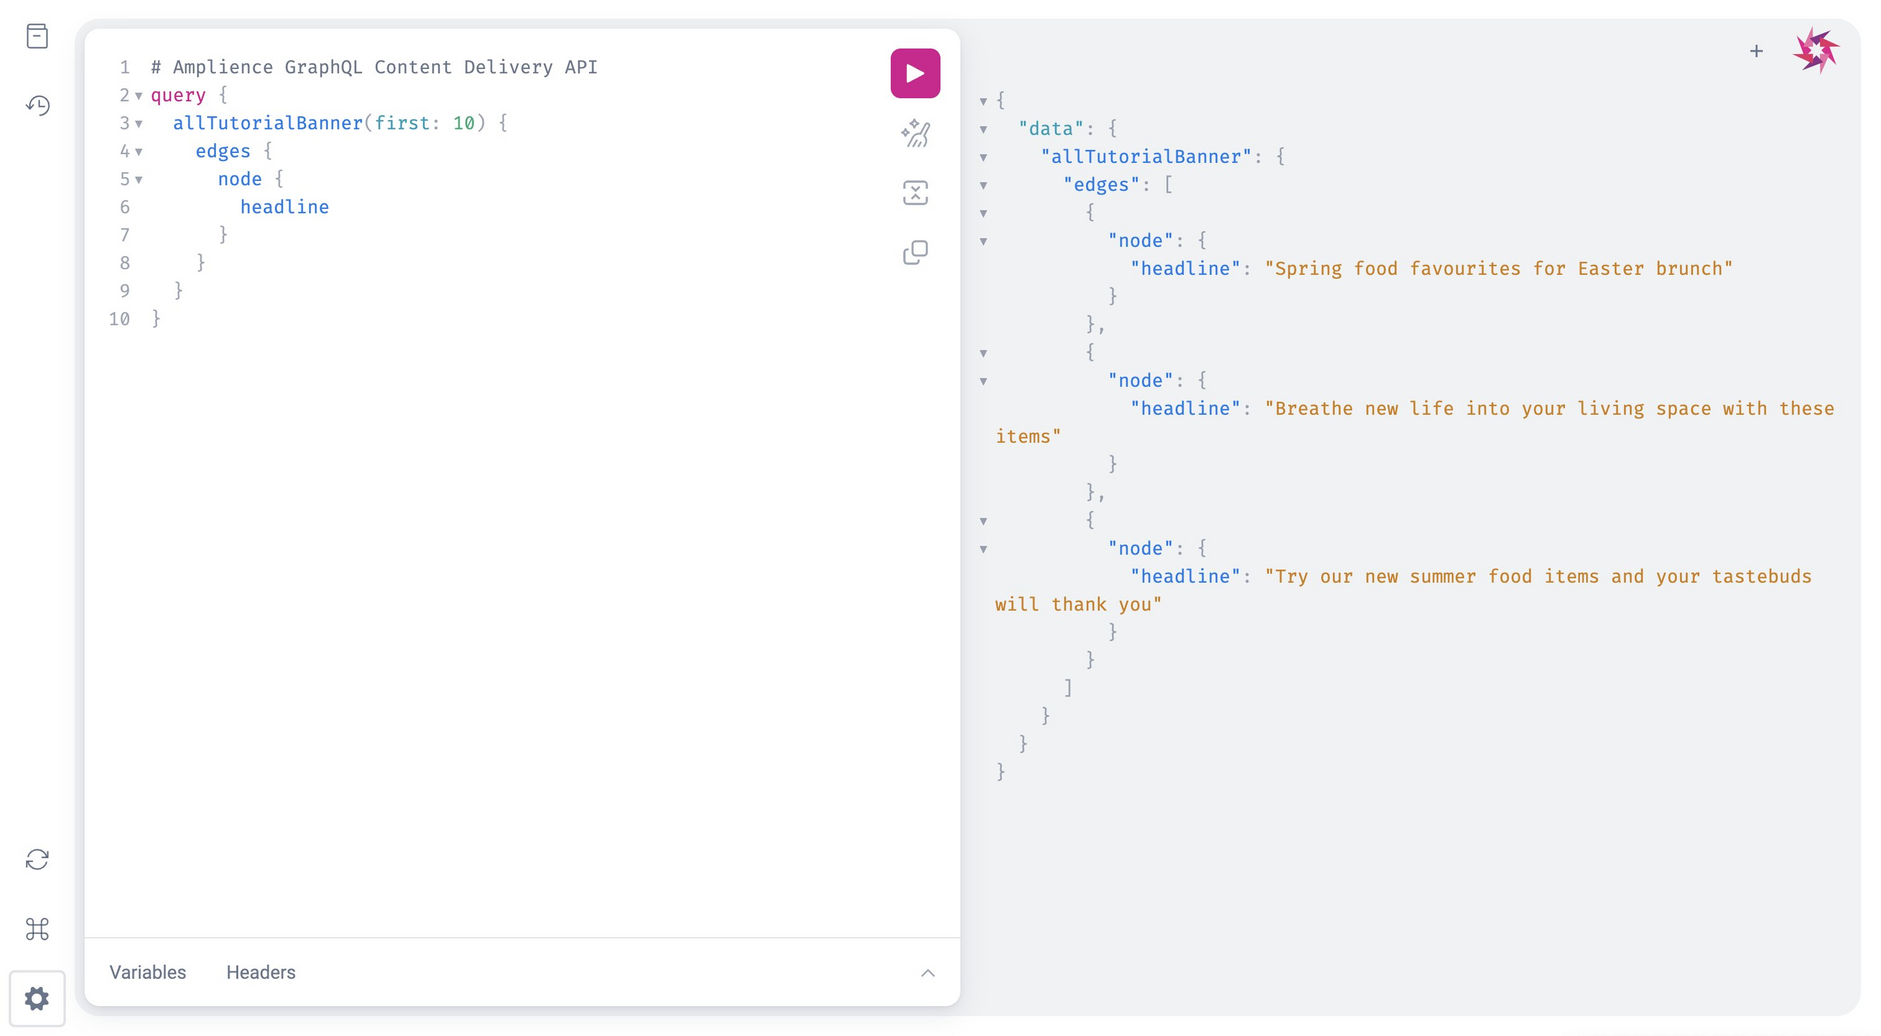Run the query with the play button
The image size is (1881, 1036).
coord(915,73)
